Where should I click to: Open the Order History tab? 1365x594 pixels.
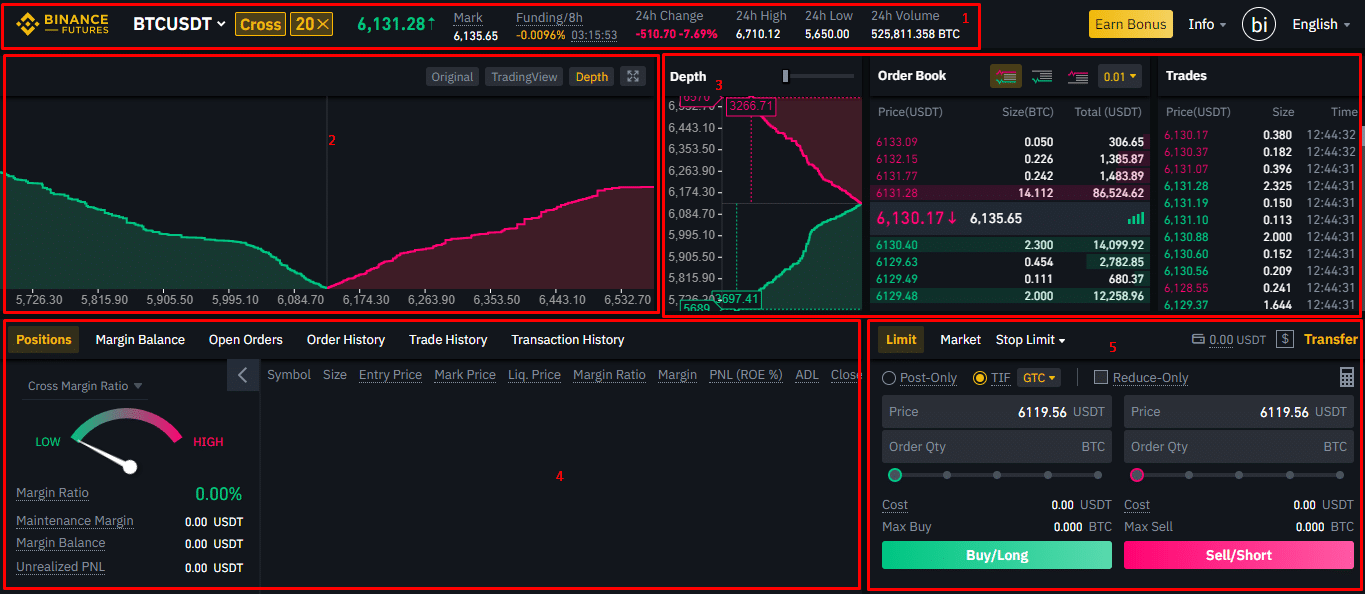pyautogui.click(x=346, y=340)
